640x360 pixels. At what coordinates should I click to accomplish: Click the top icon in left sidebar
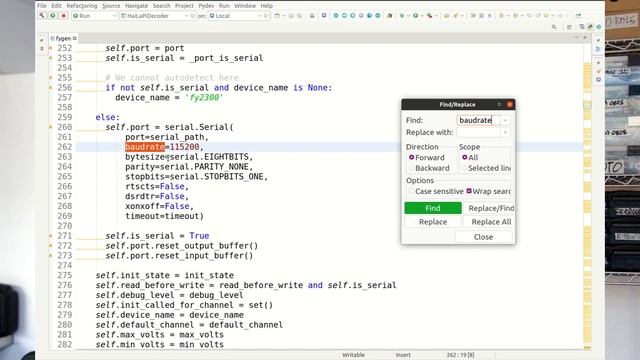tap(42, 40)
